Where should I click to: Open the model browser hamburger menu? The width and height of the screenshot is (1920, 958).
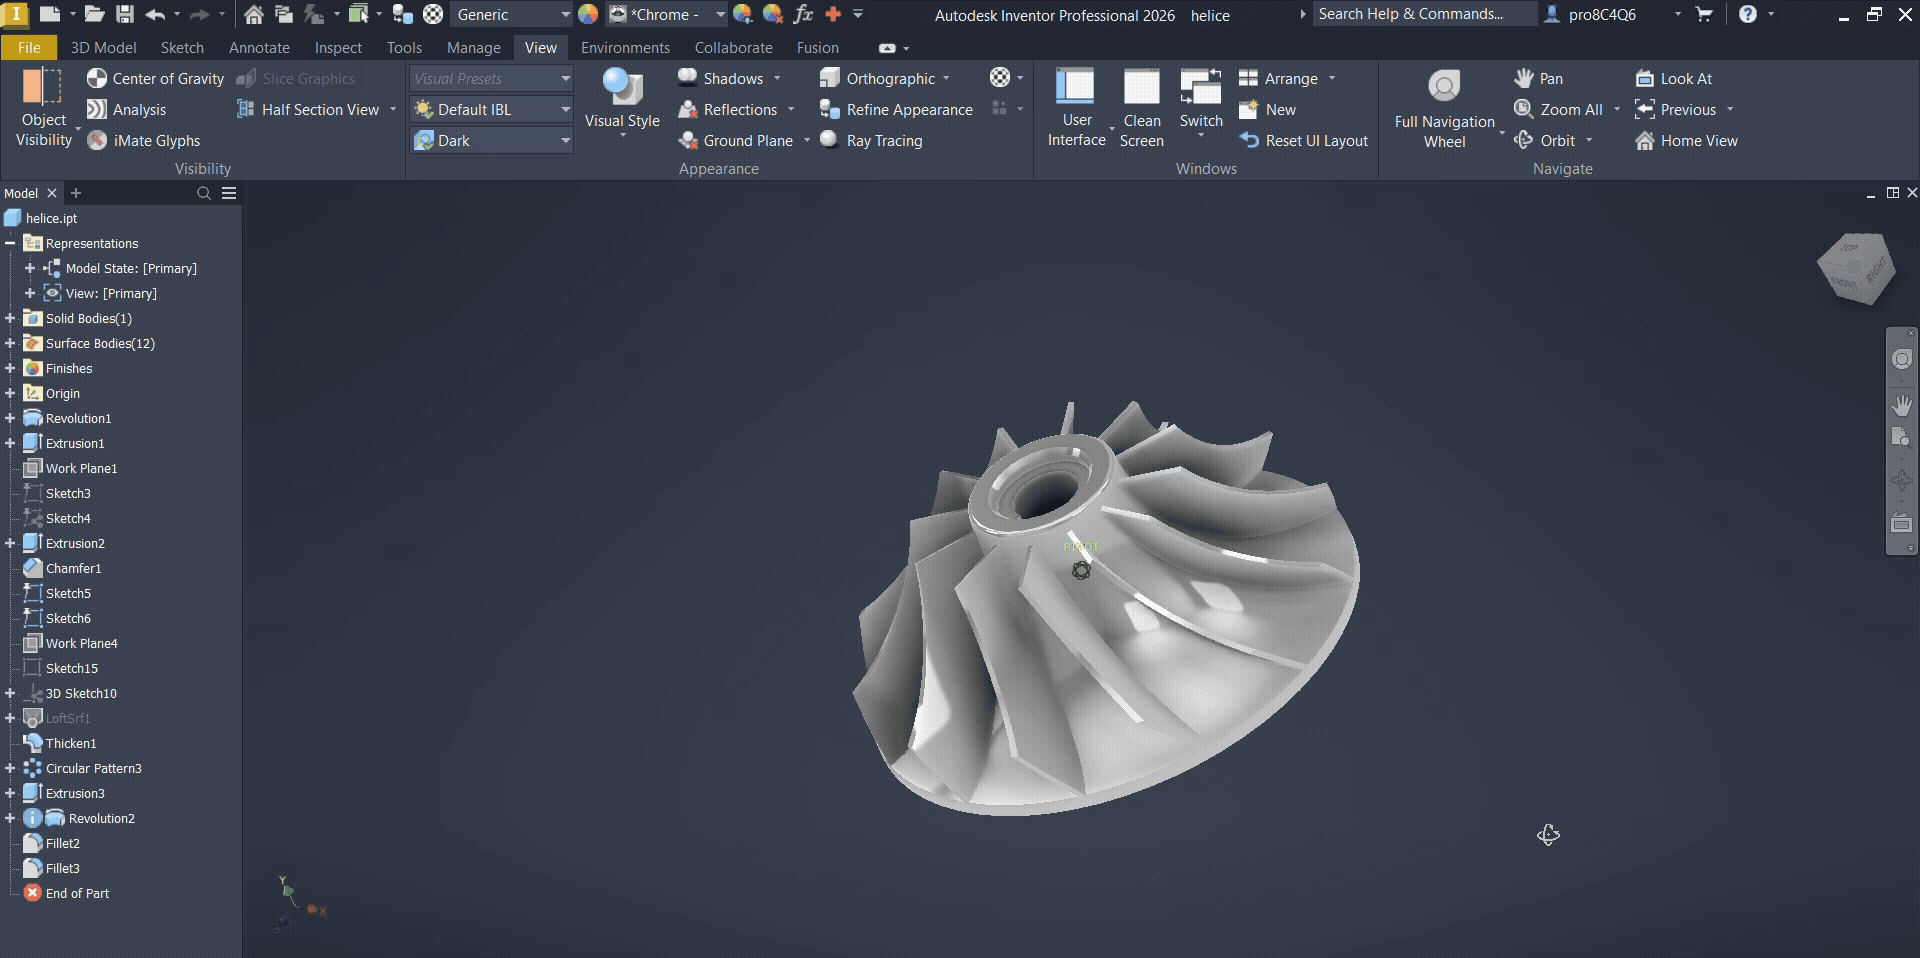[229, 193]
